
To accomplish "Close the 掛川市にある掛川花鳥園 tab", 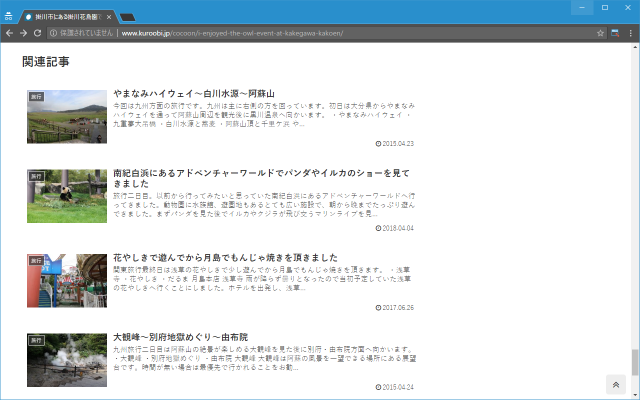I will pos(109,17).
